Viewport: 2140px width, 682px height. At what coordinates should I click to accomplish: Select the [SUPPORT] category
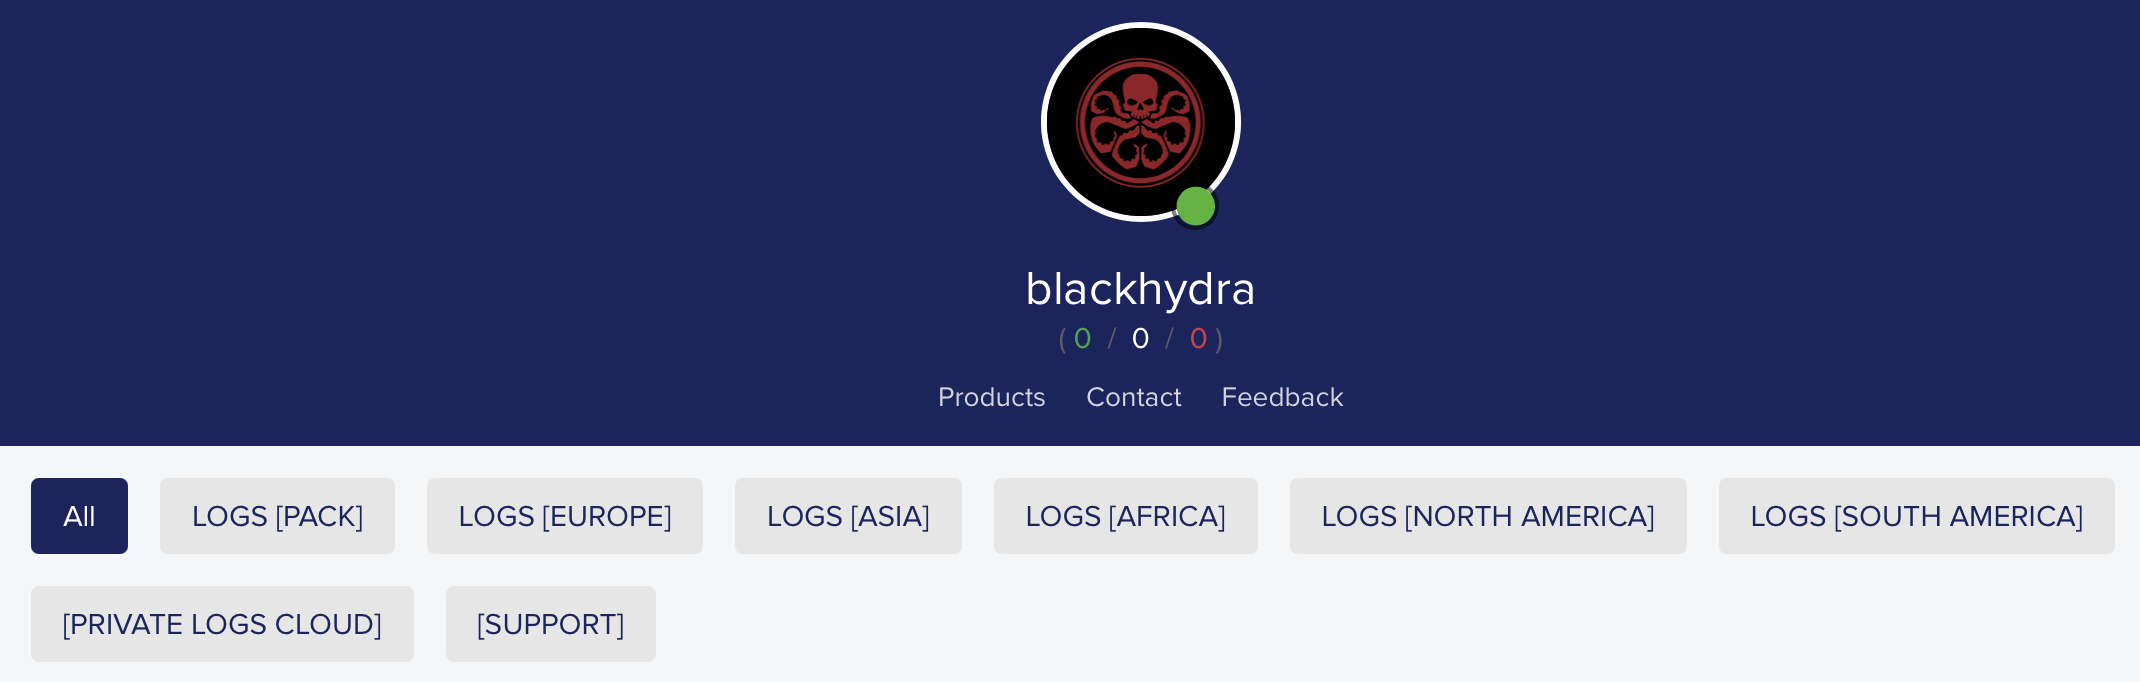point(551,624)
